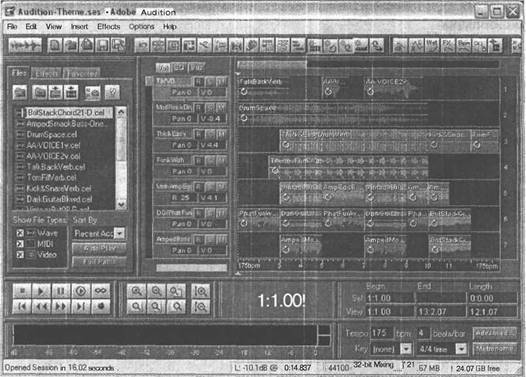Click the Zoom In Horizontally magnifier icon

tap(137, 291)
